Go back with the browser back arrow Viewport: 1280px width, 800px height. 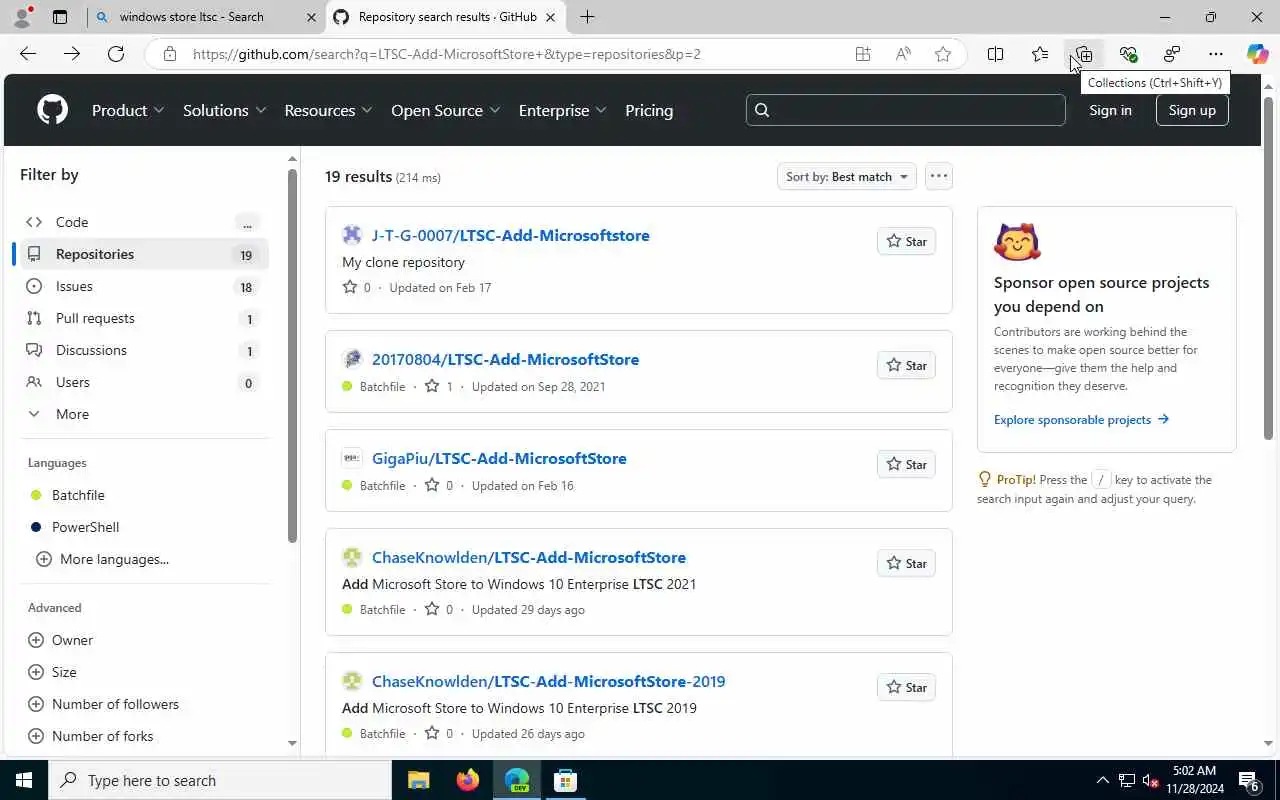tap(28, 54)
